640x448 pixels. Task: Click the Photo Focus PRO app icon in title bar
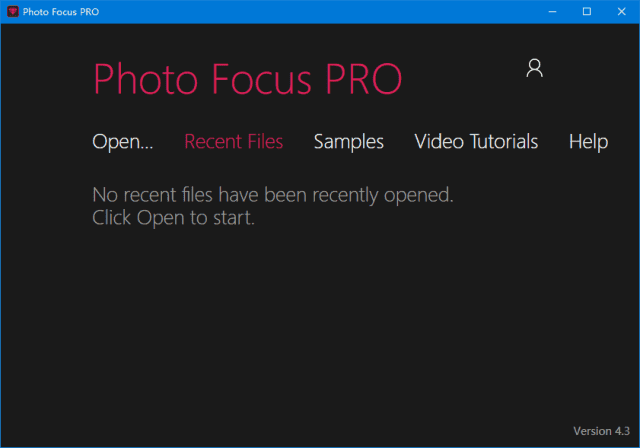point(14,11)
